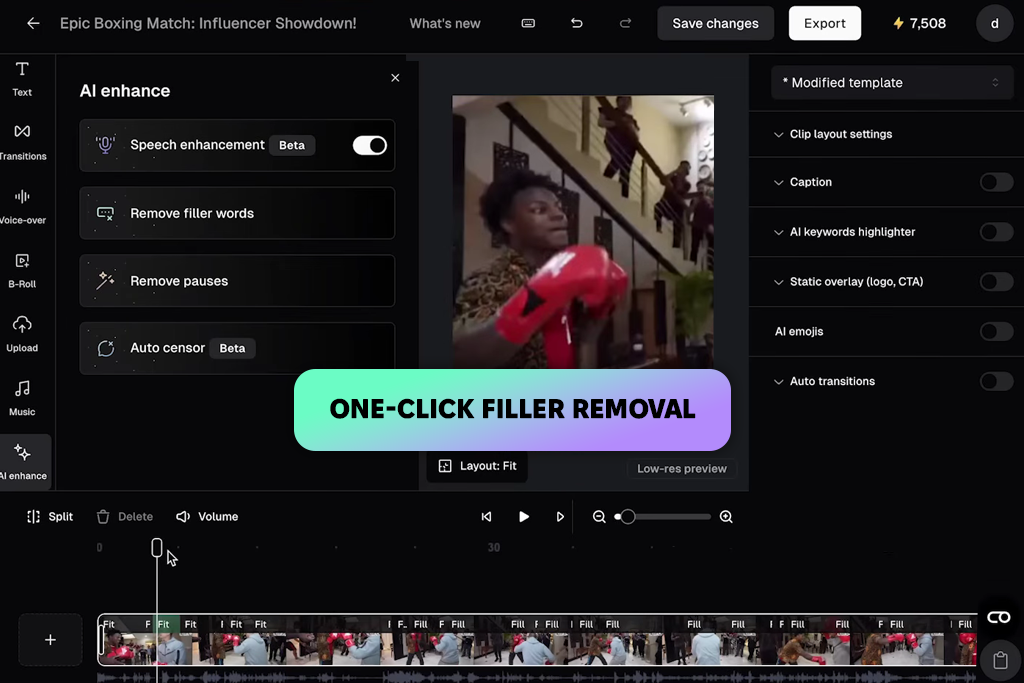Expand the Caption section chevron
1024x683 pixels.
pos(778,183)
